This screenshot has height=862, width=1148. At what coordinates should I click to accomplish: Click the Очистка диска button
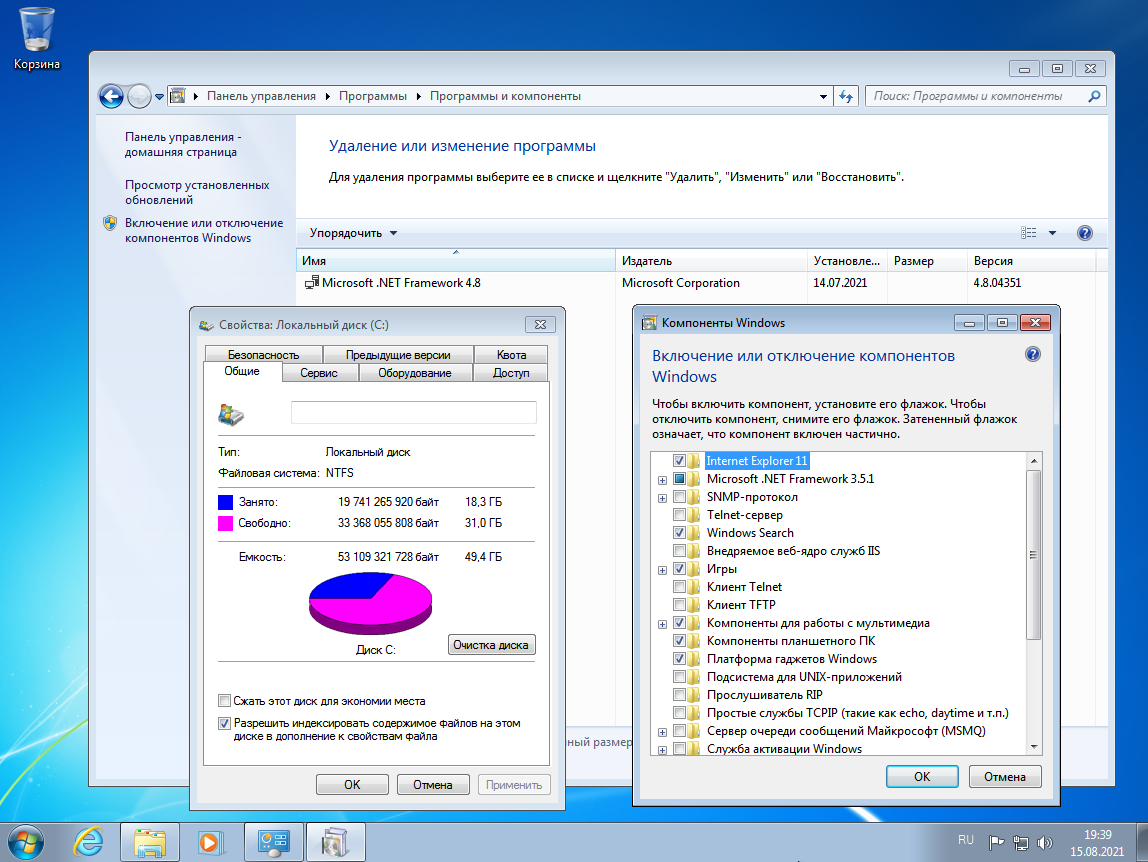(491, 645)
